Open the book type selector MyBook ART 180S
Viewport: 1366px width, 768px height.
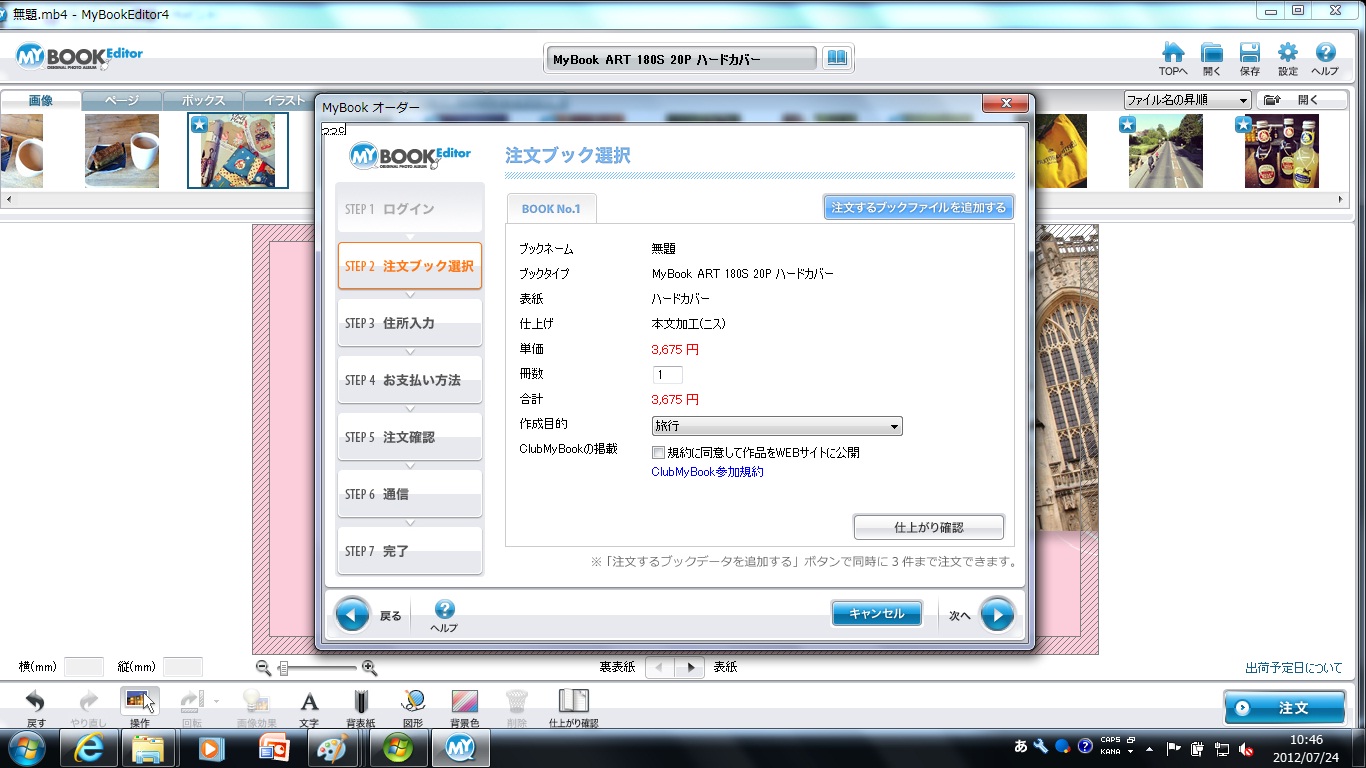680,59
